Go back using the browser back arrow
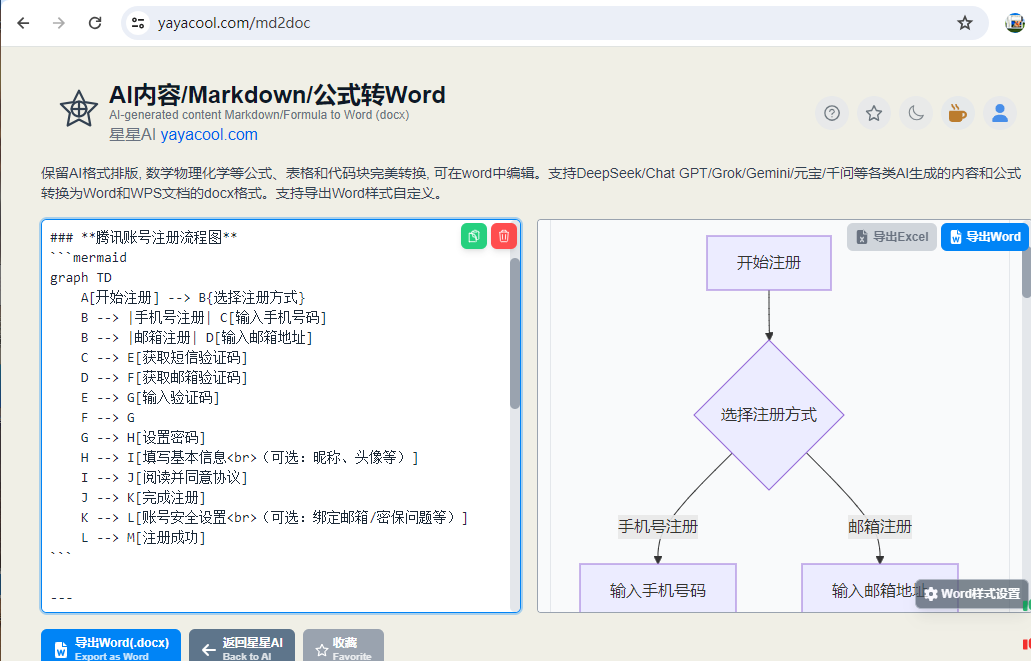The image size is (1031, 661). click(x=24, y=23)
